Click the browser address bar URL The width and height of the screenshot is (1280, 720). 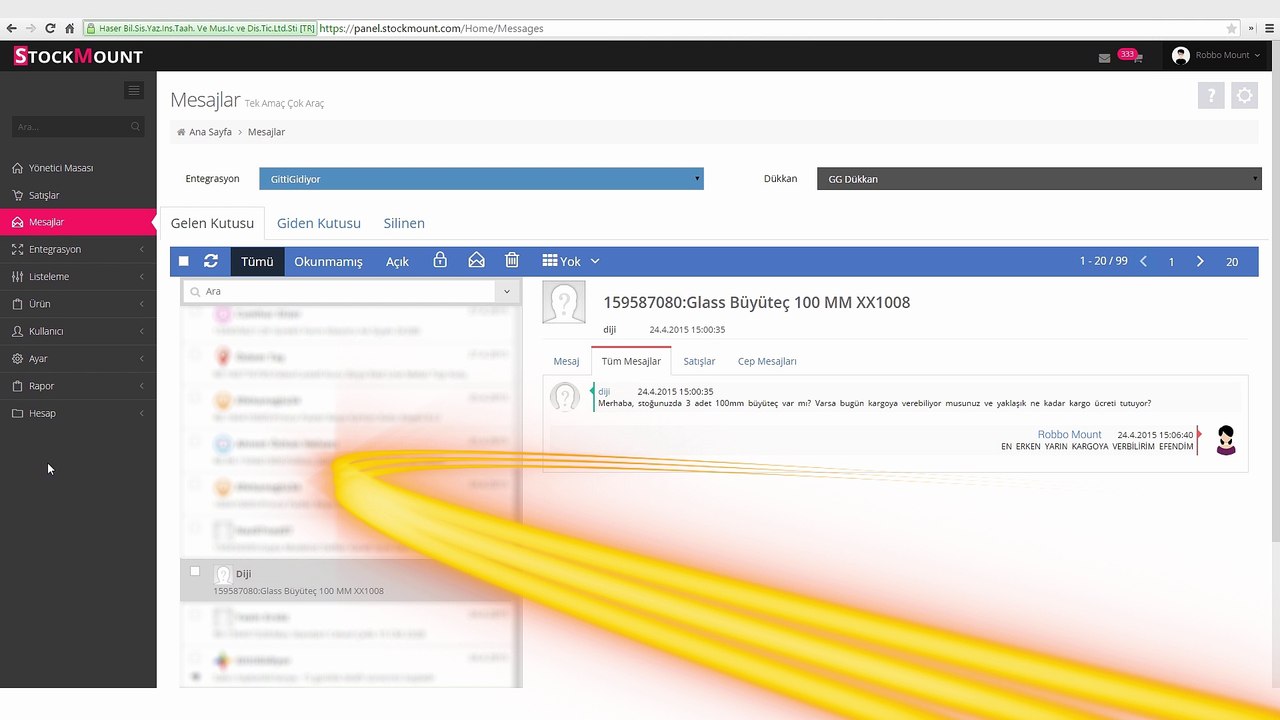[432, 28]
